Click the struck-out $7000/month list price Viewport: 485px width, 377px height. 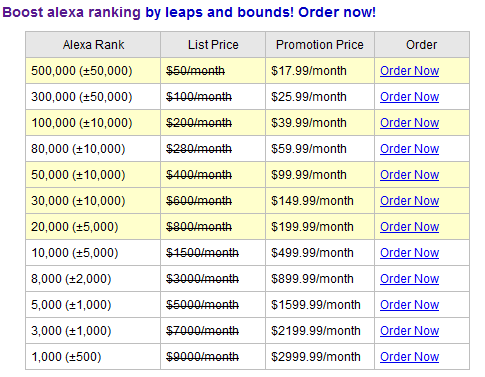[x=202, y=331]
